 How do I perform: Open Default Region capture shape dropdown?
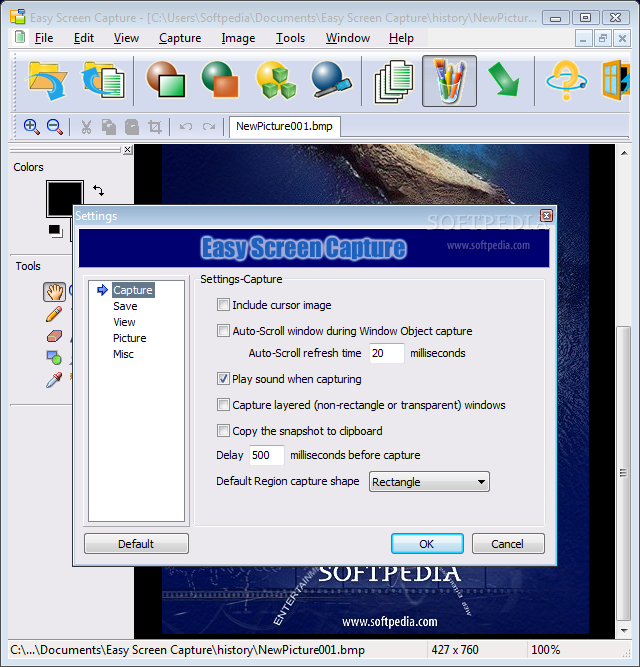pos(429,482)
